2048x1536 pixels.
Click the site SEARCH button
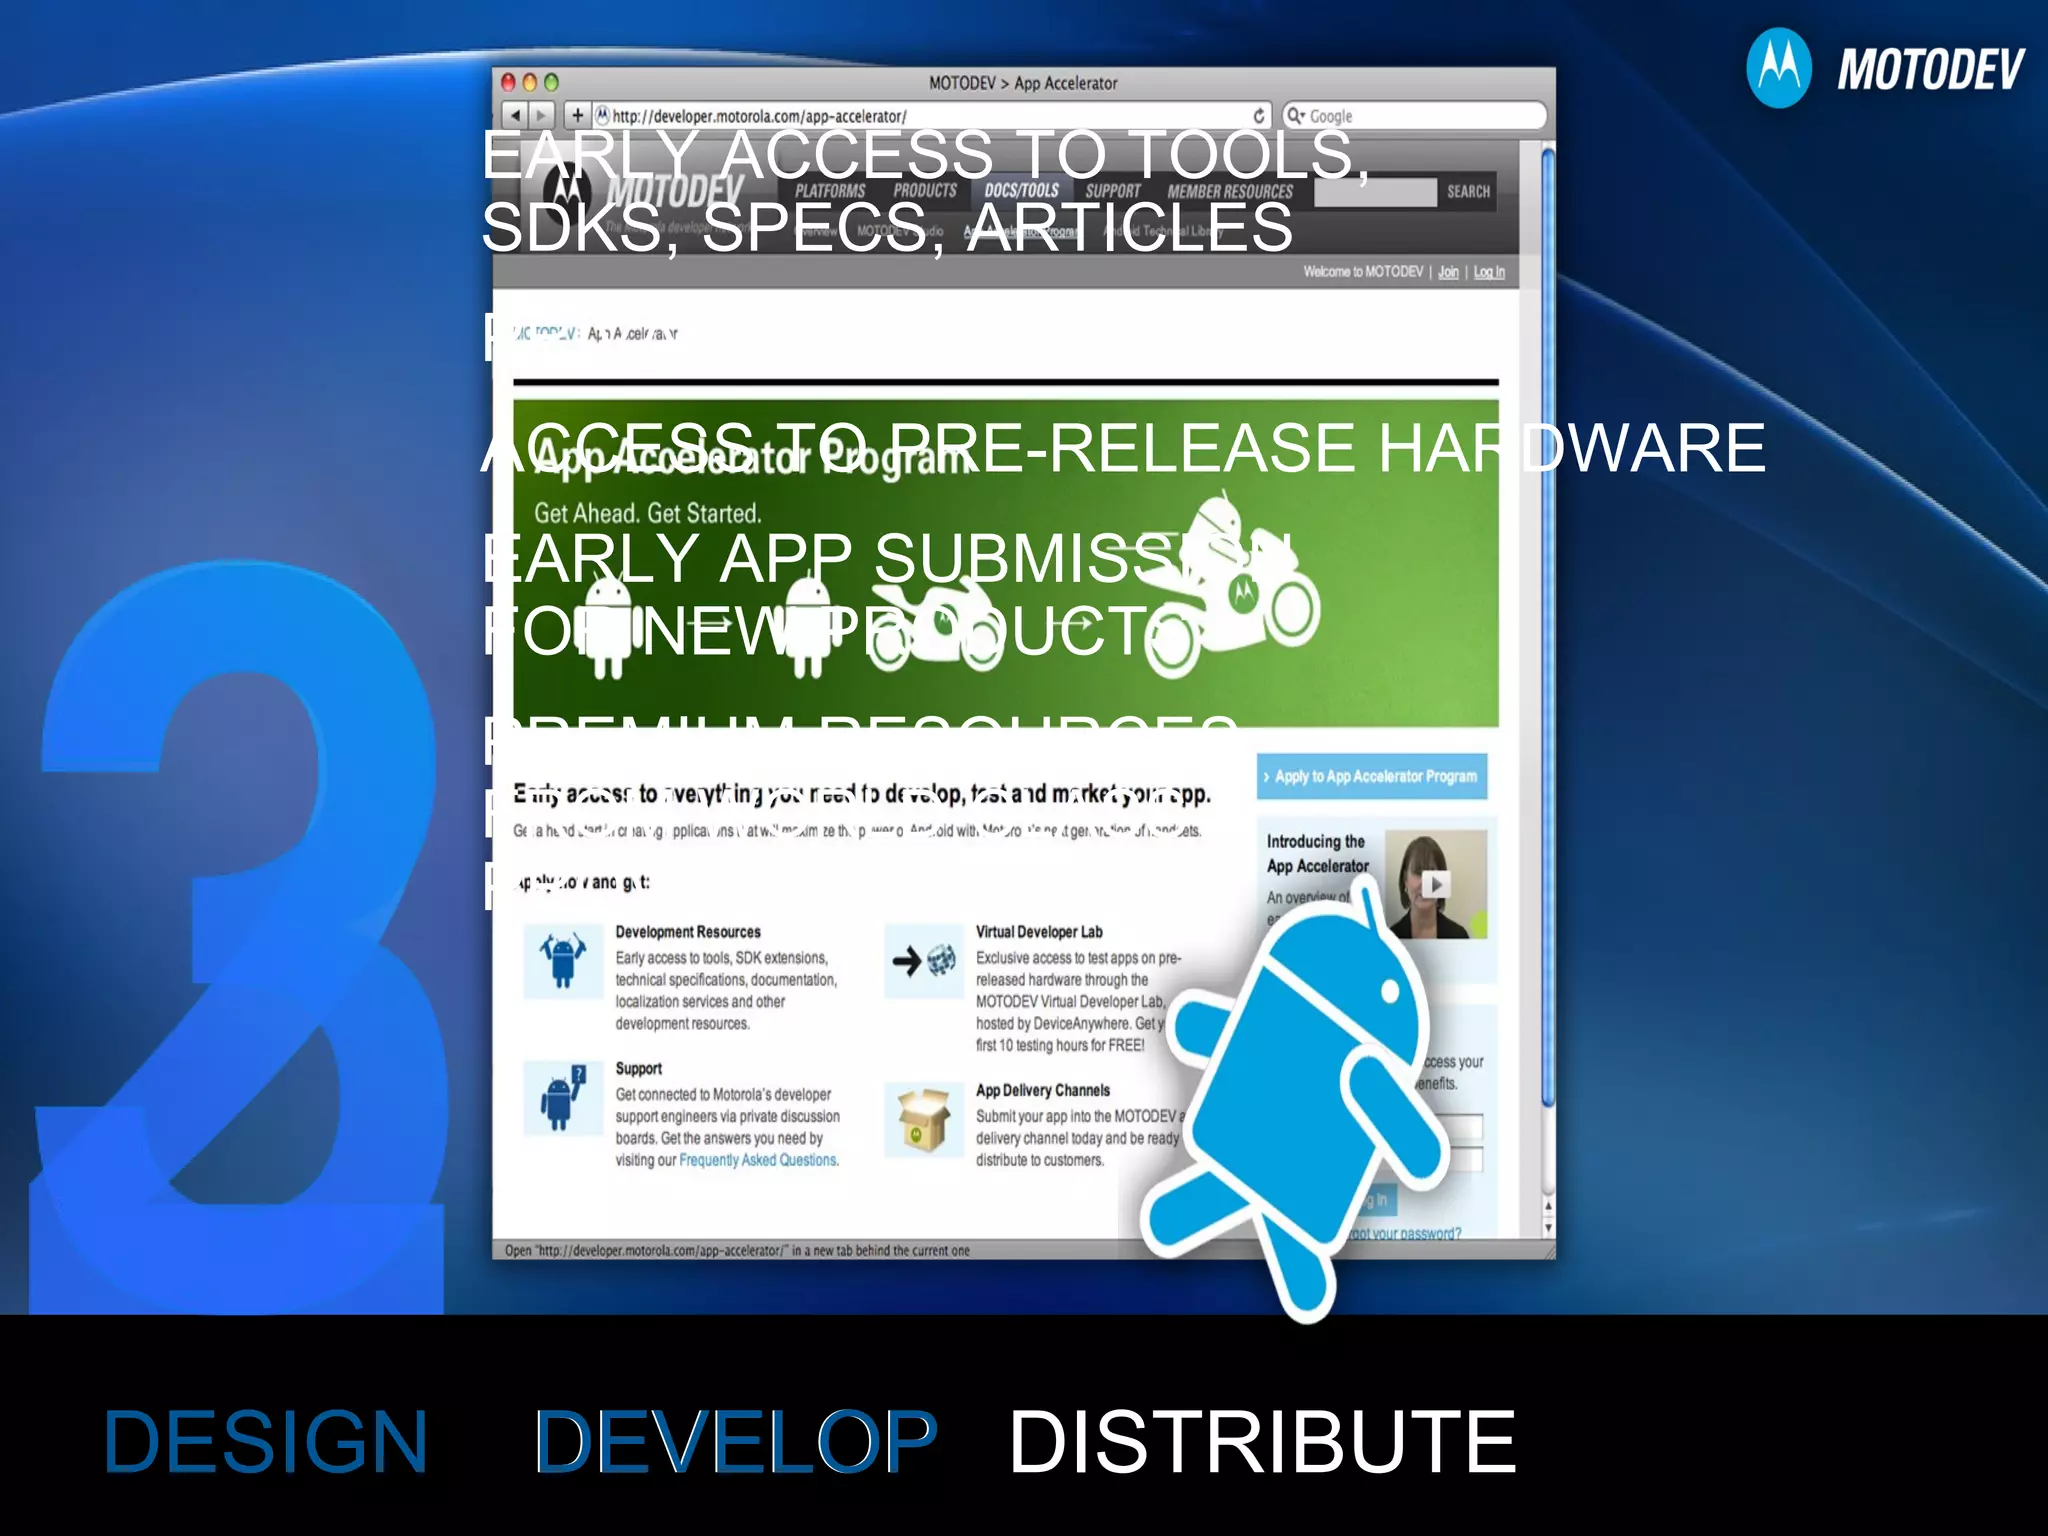tap(1468, 191)
